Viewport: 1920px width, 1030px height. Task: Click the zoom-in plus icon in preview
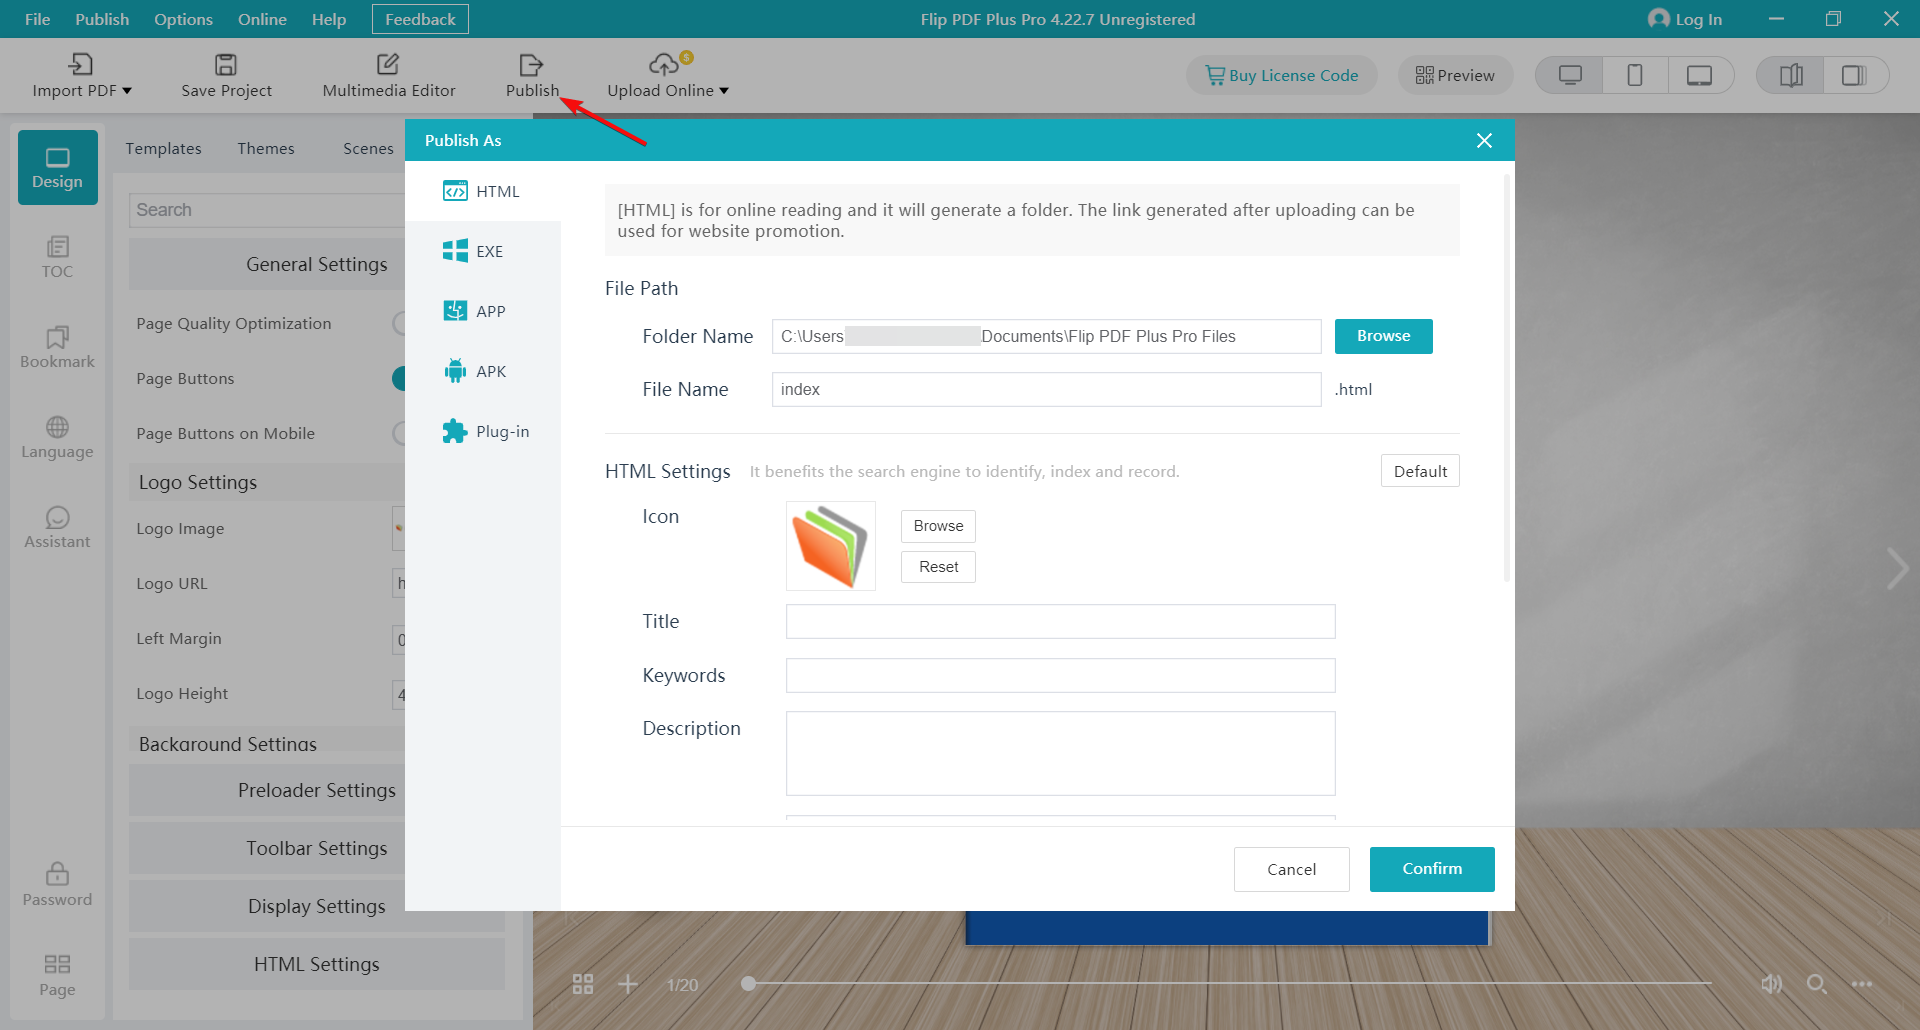628,984
